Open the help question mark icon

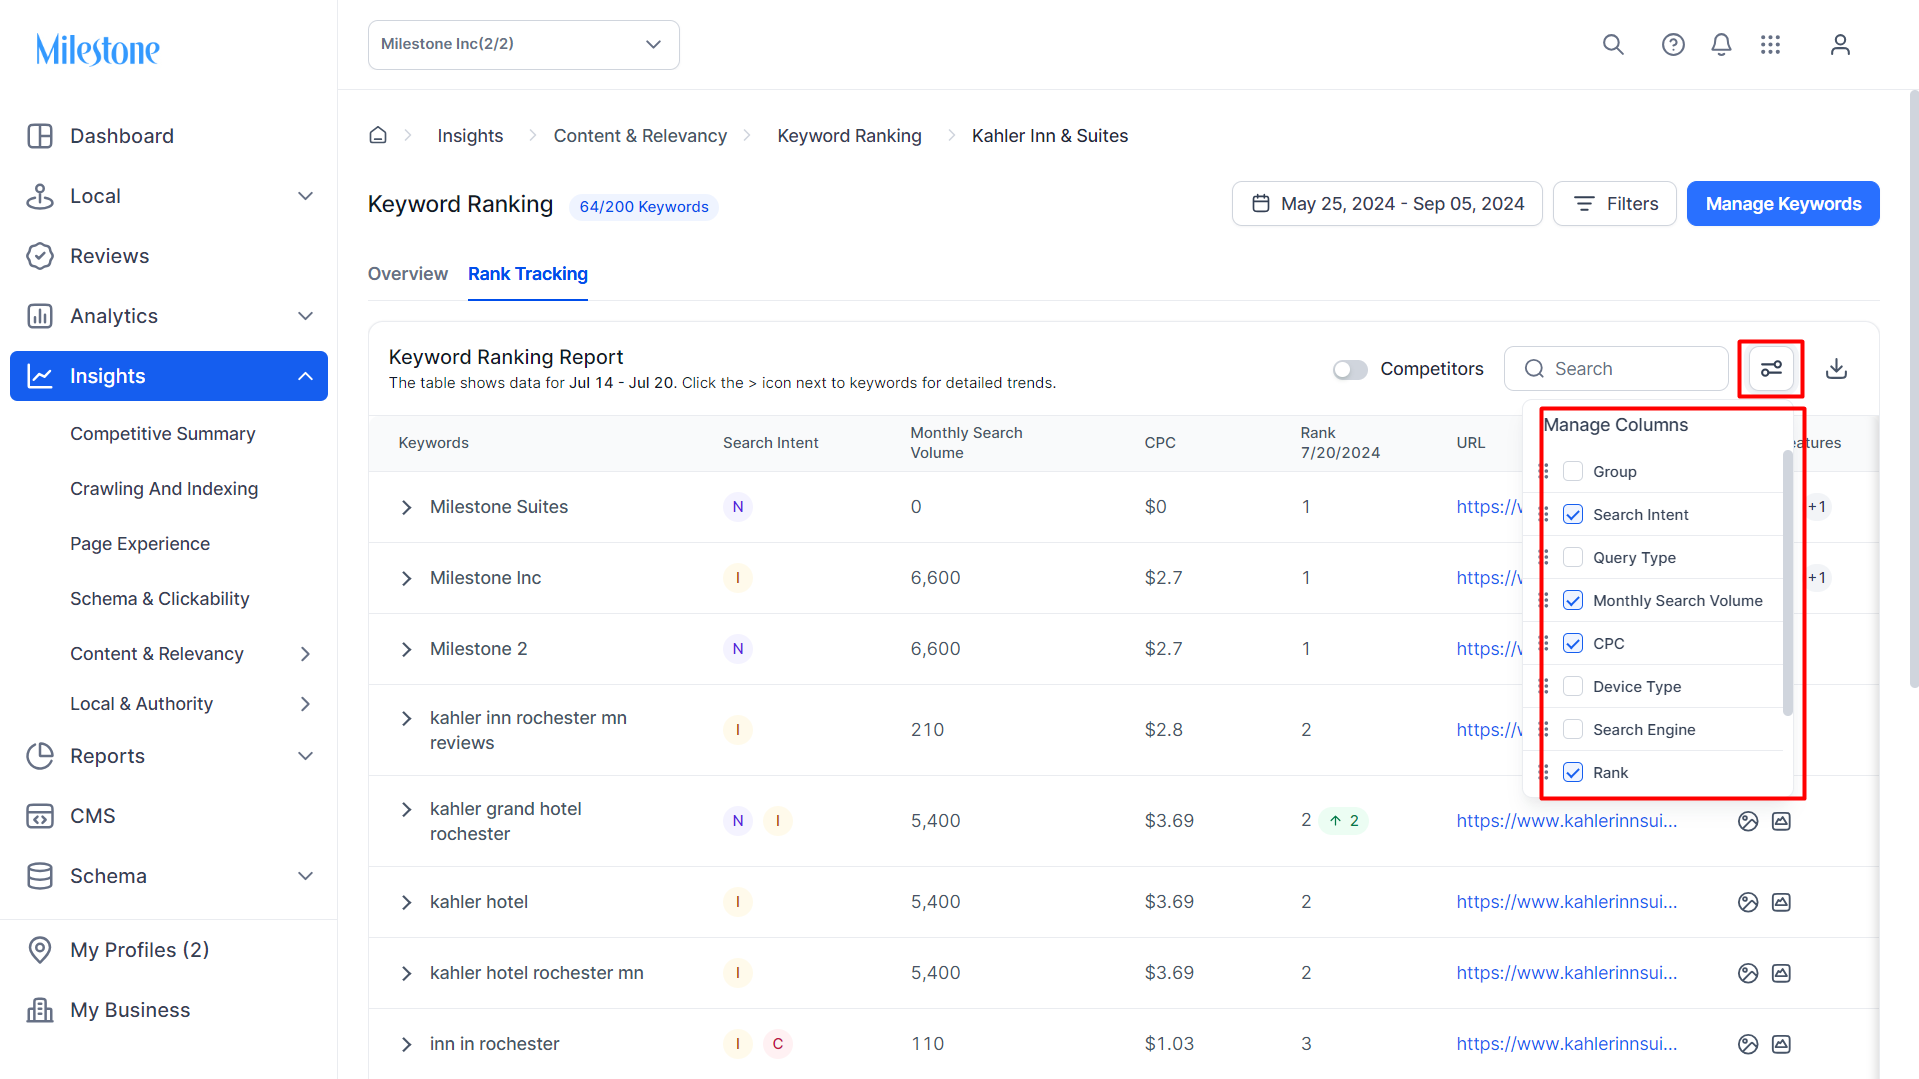click(x=1673, y=45)
